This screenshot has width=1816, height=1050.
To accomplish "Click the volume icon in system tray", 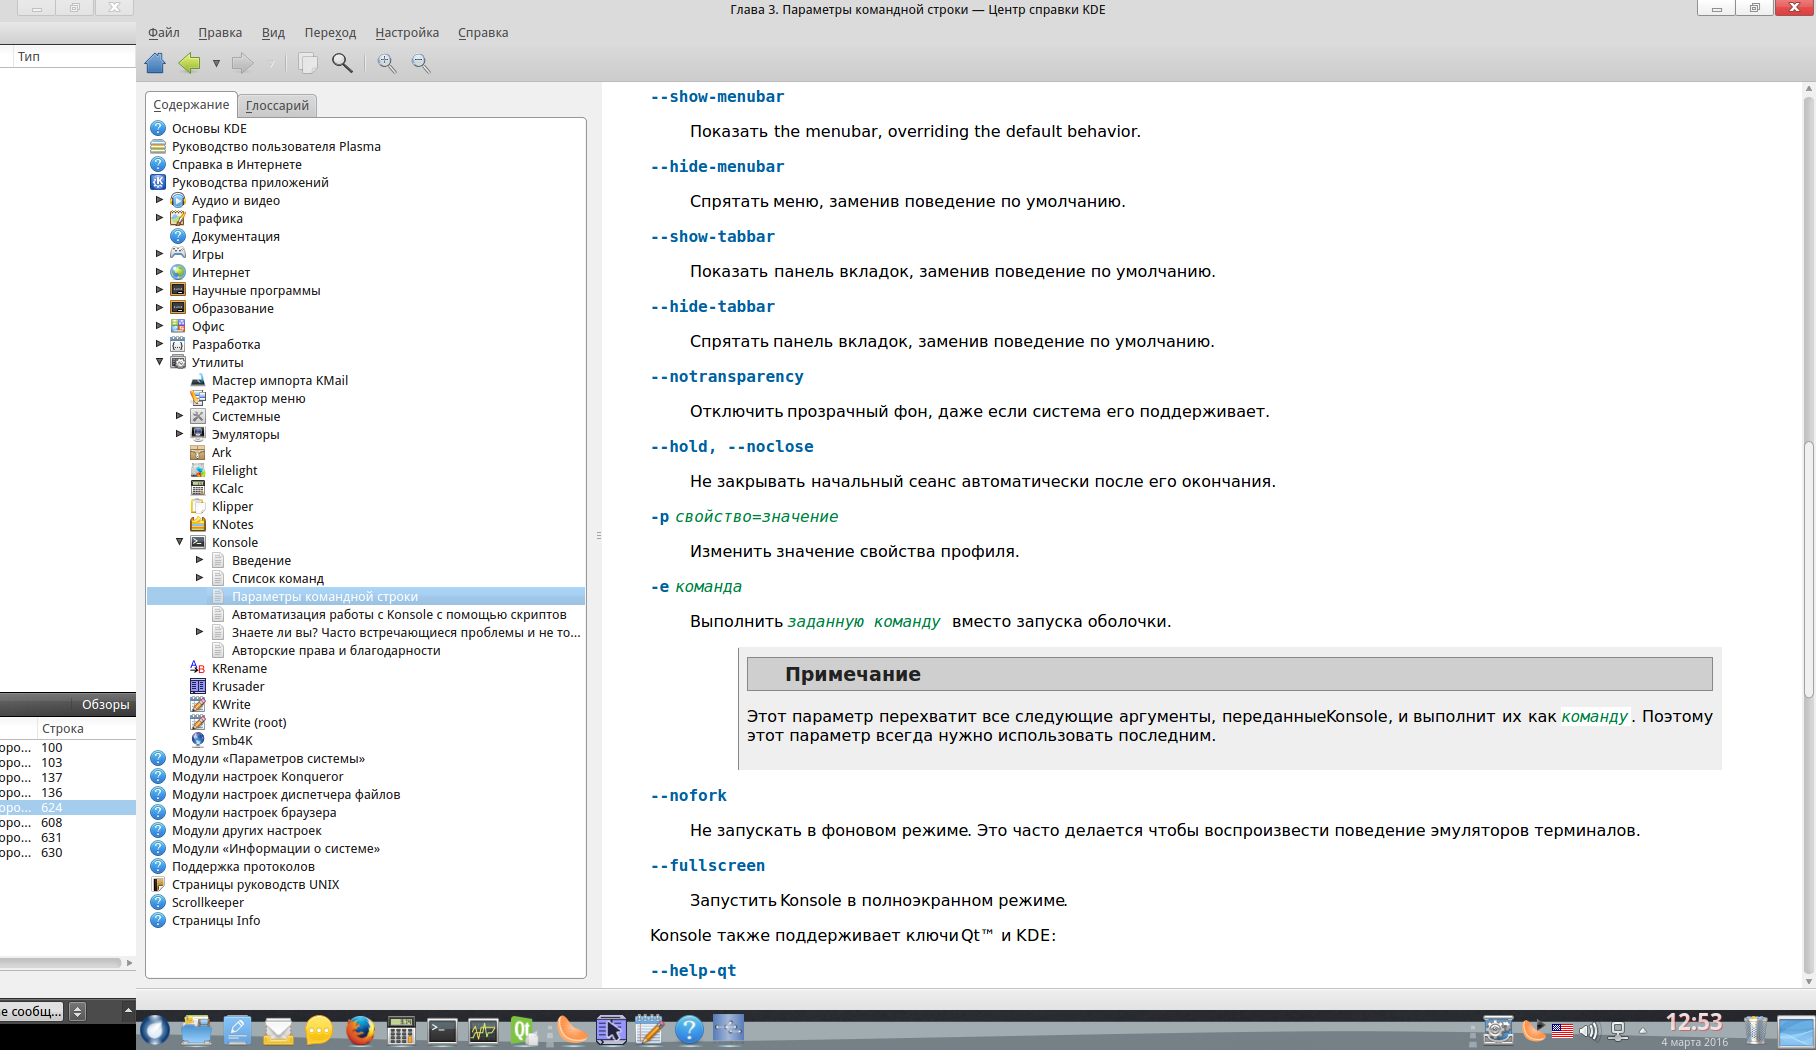I will (x=1588, y=1031).
